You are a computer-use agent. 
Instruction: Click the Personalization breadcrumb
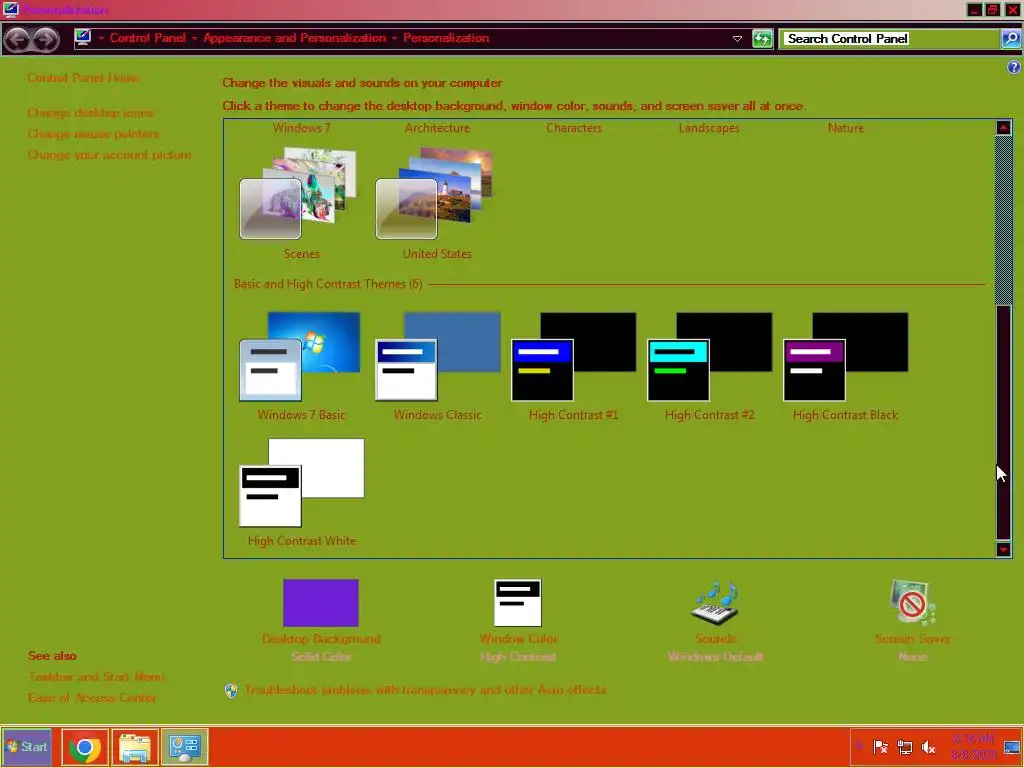(446, 38)
